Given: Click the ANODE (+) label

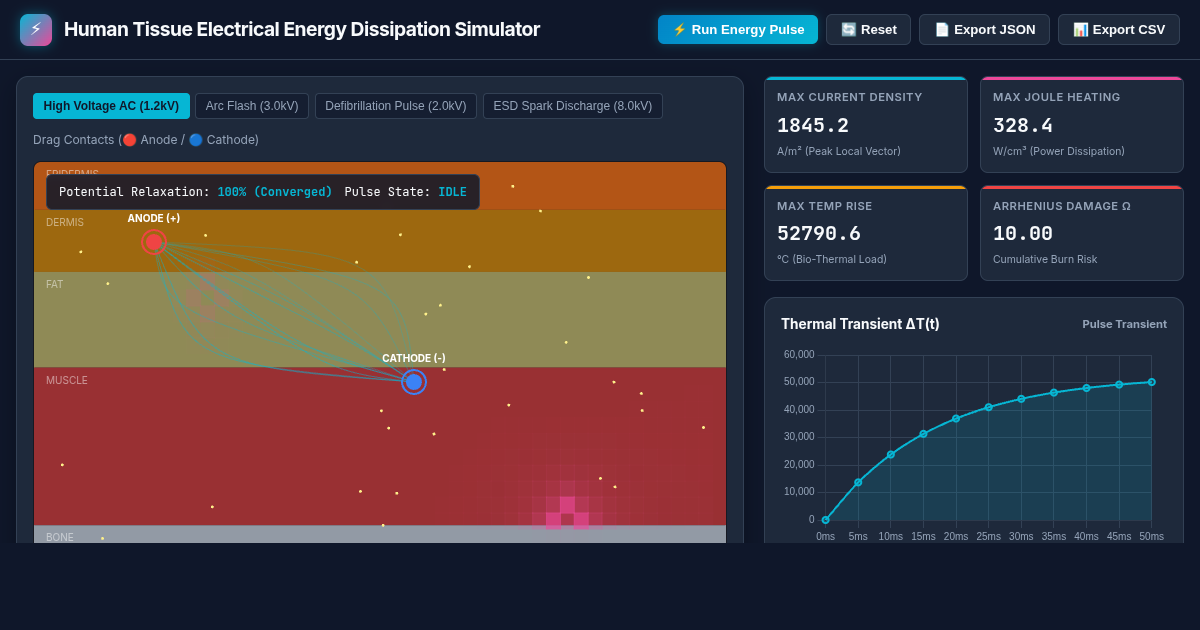Looking at the screenshot, I should [x=154, y=218].
